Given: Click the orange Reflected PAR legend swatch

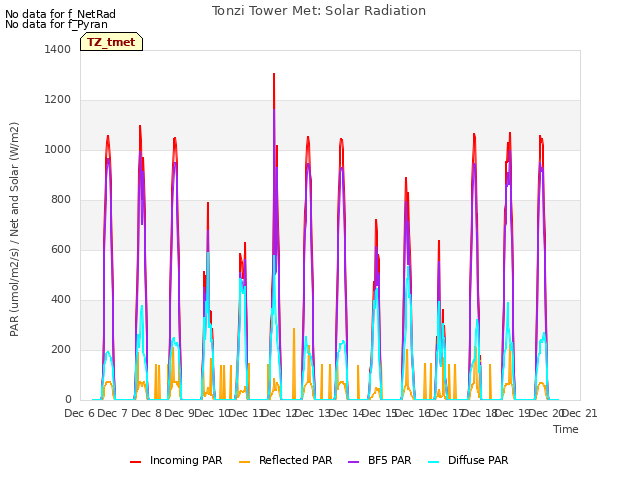Looking at the screenshot, I should 244,461.
